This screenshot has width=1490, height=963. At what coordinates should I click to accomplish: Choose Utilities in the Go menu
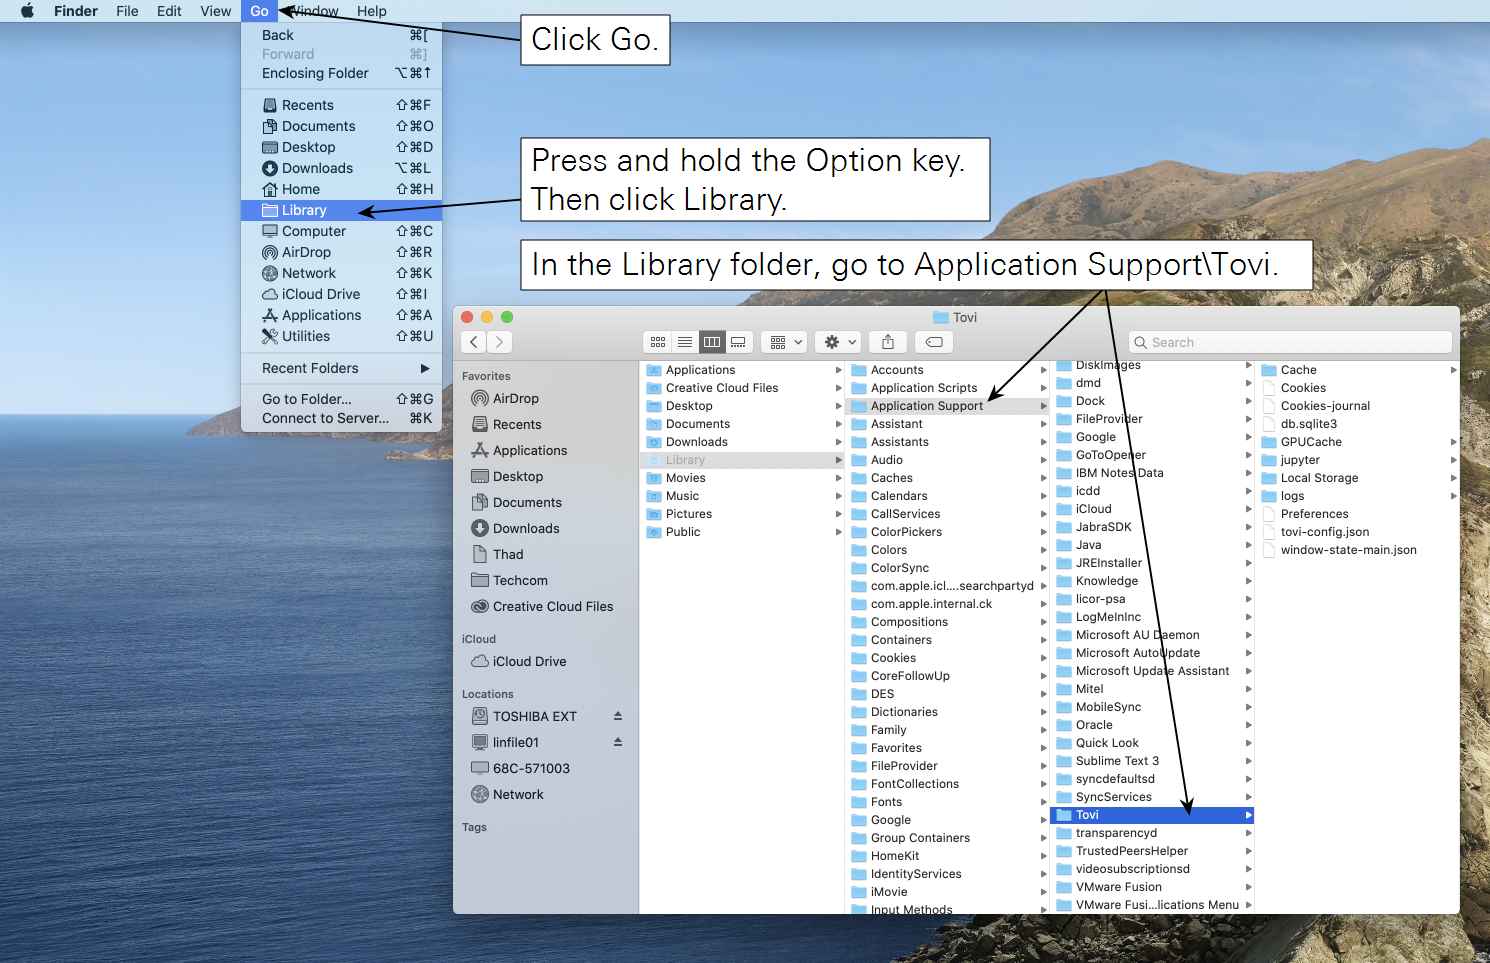341,336
